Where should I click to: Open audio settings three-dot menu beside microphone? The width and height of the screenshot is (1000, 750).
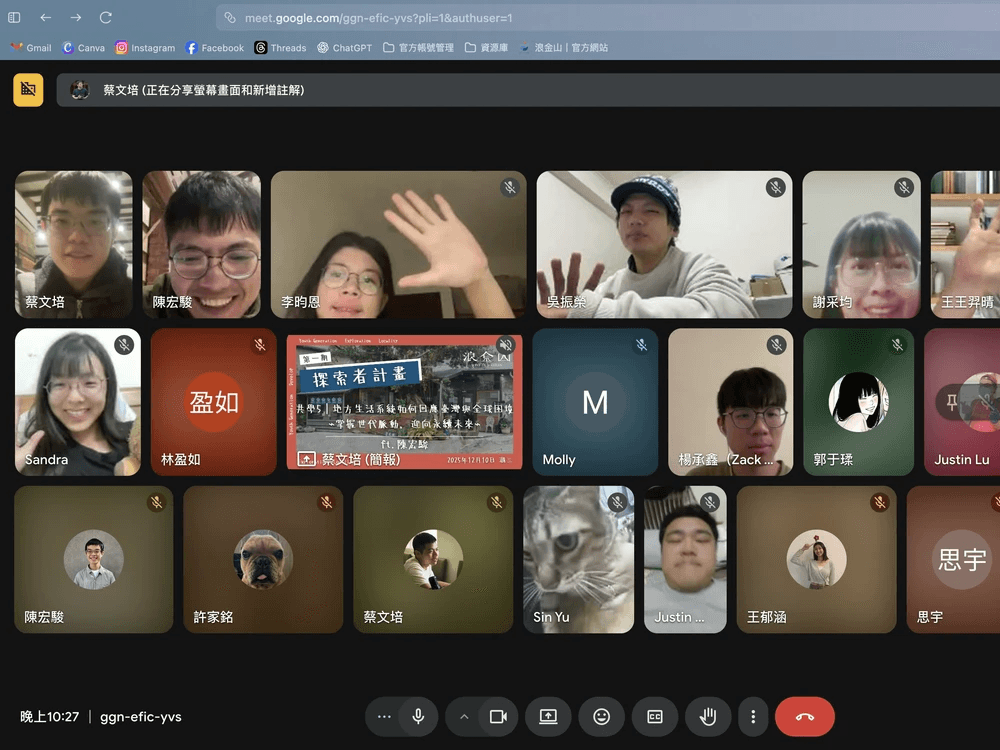[x=384, y=717]
